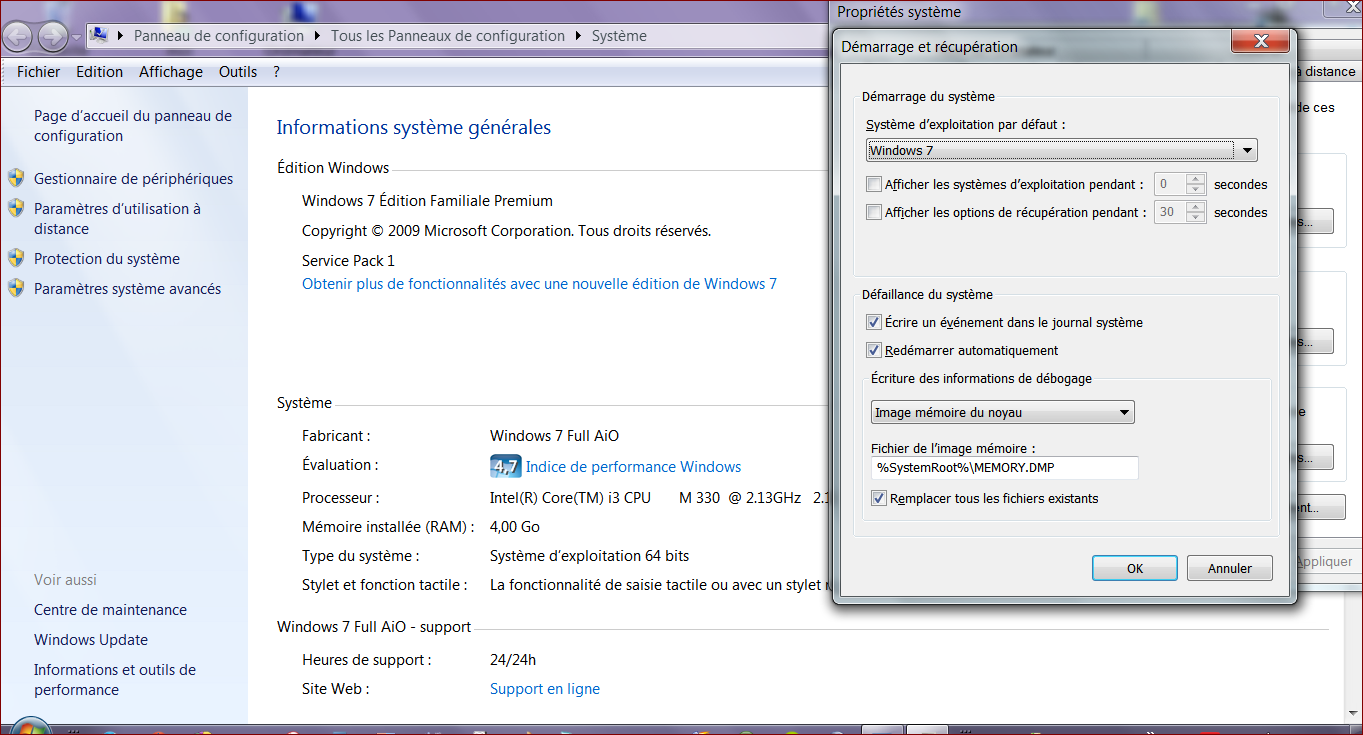The image size is (1363, 735).
Task: Uncheck Remplacer tous les fichiers existants
Action: [879, 498]
